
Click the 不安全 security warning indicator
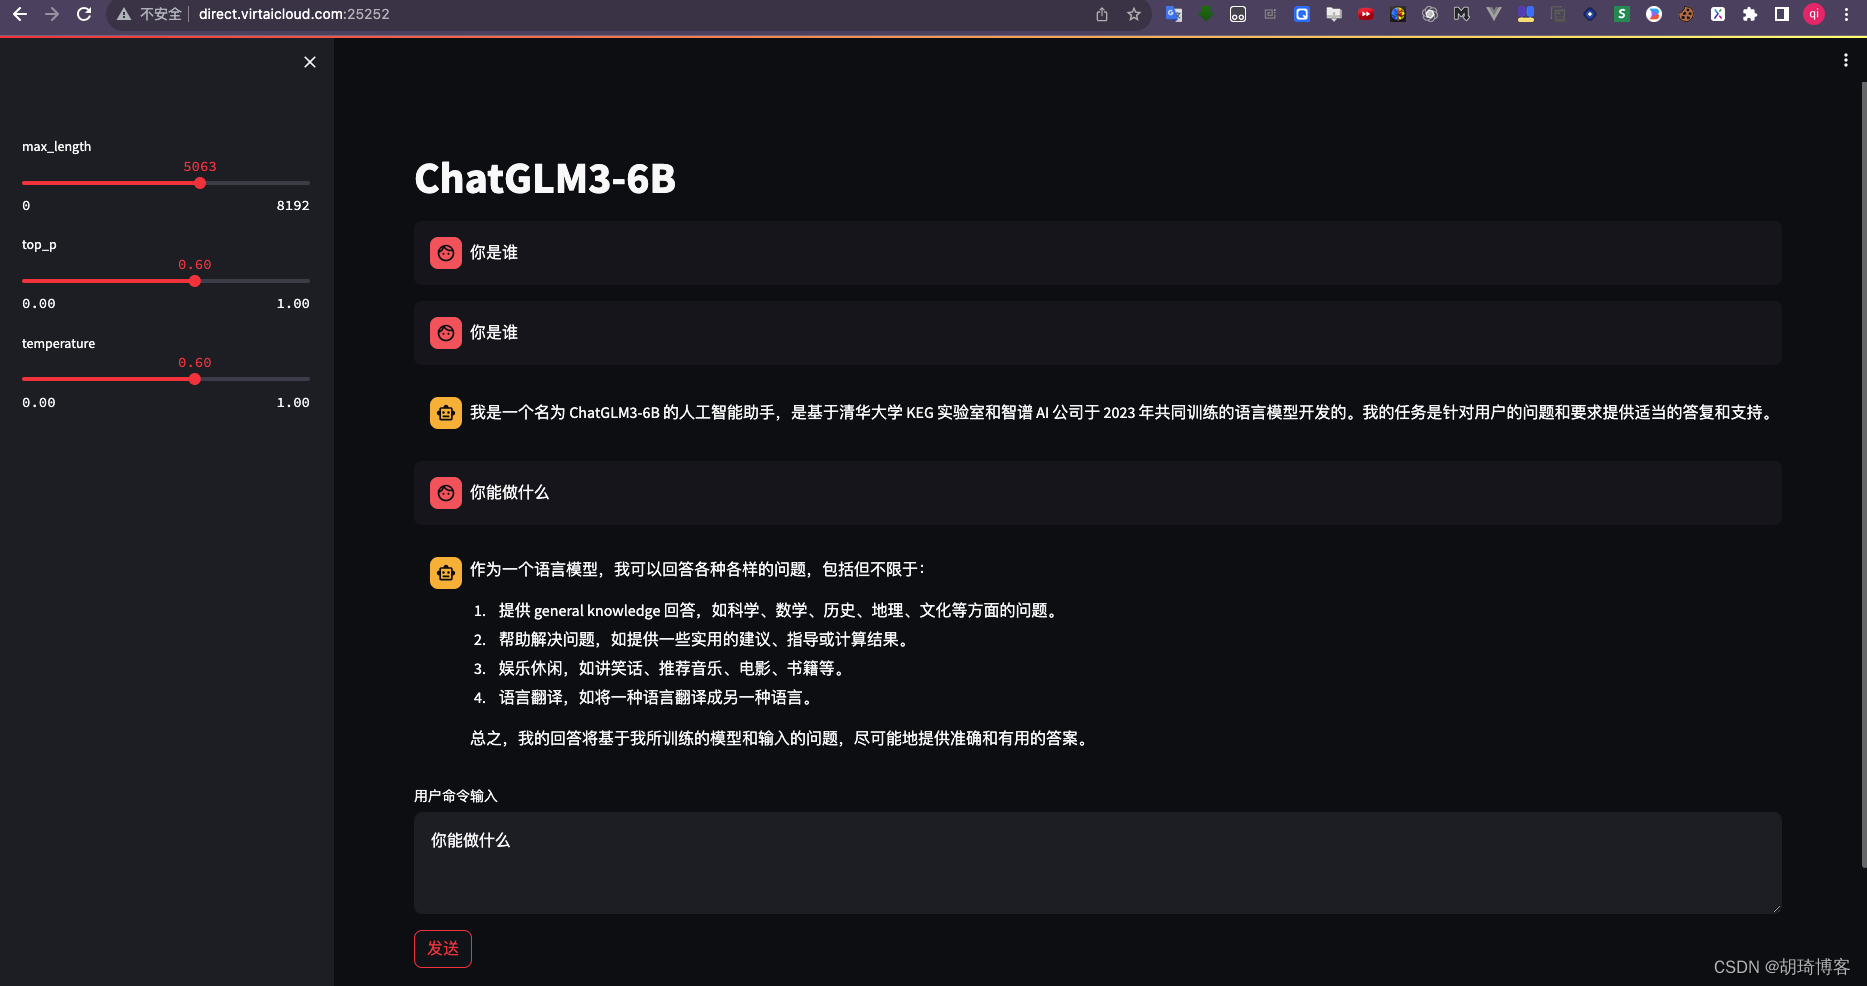pos(149,14)
